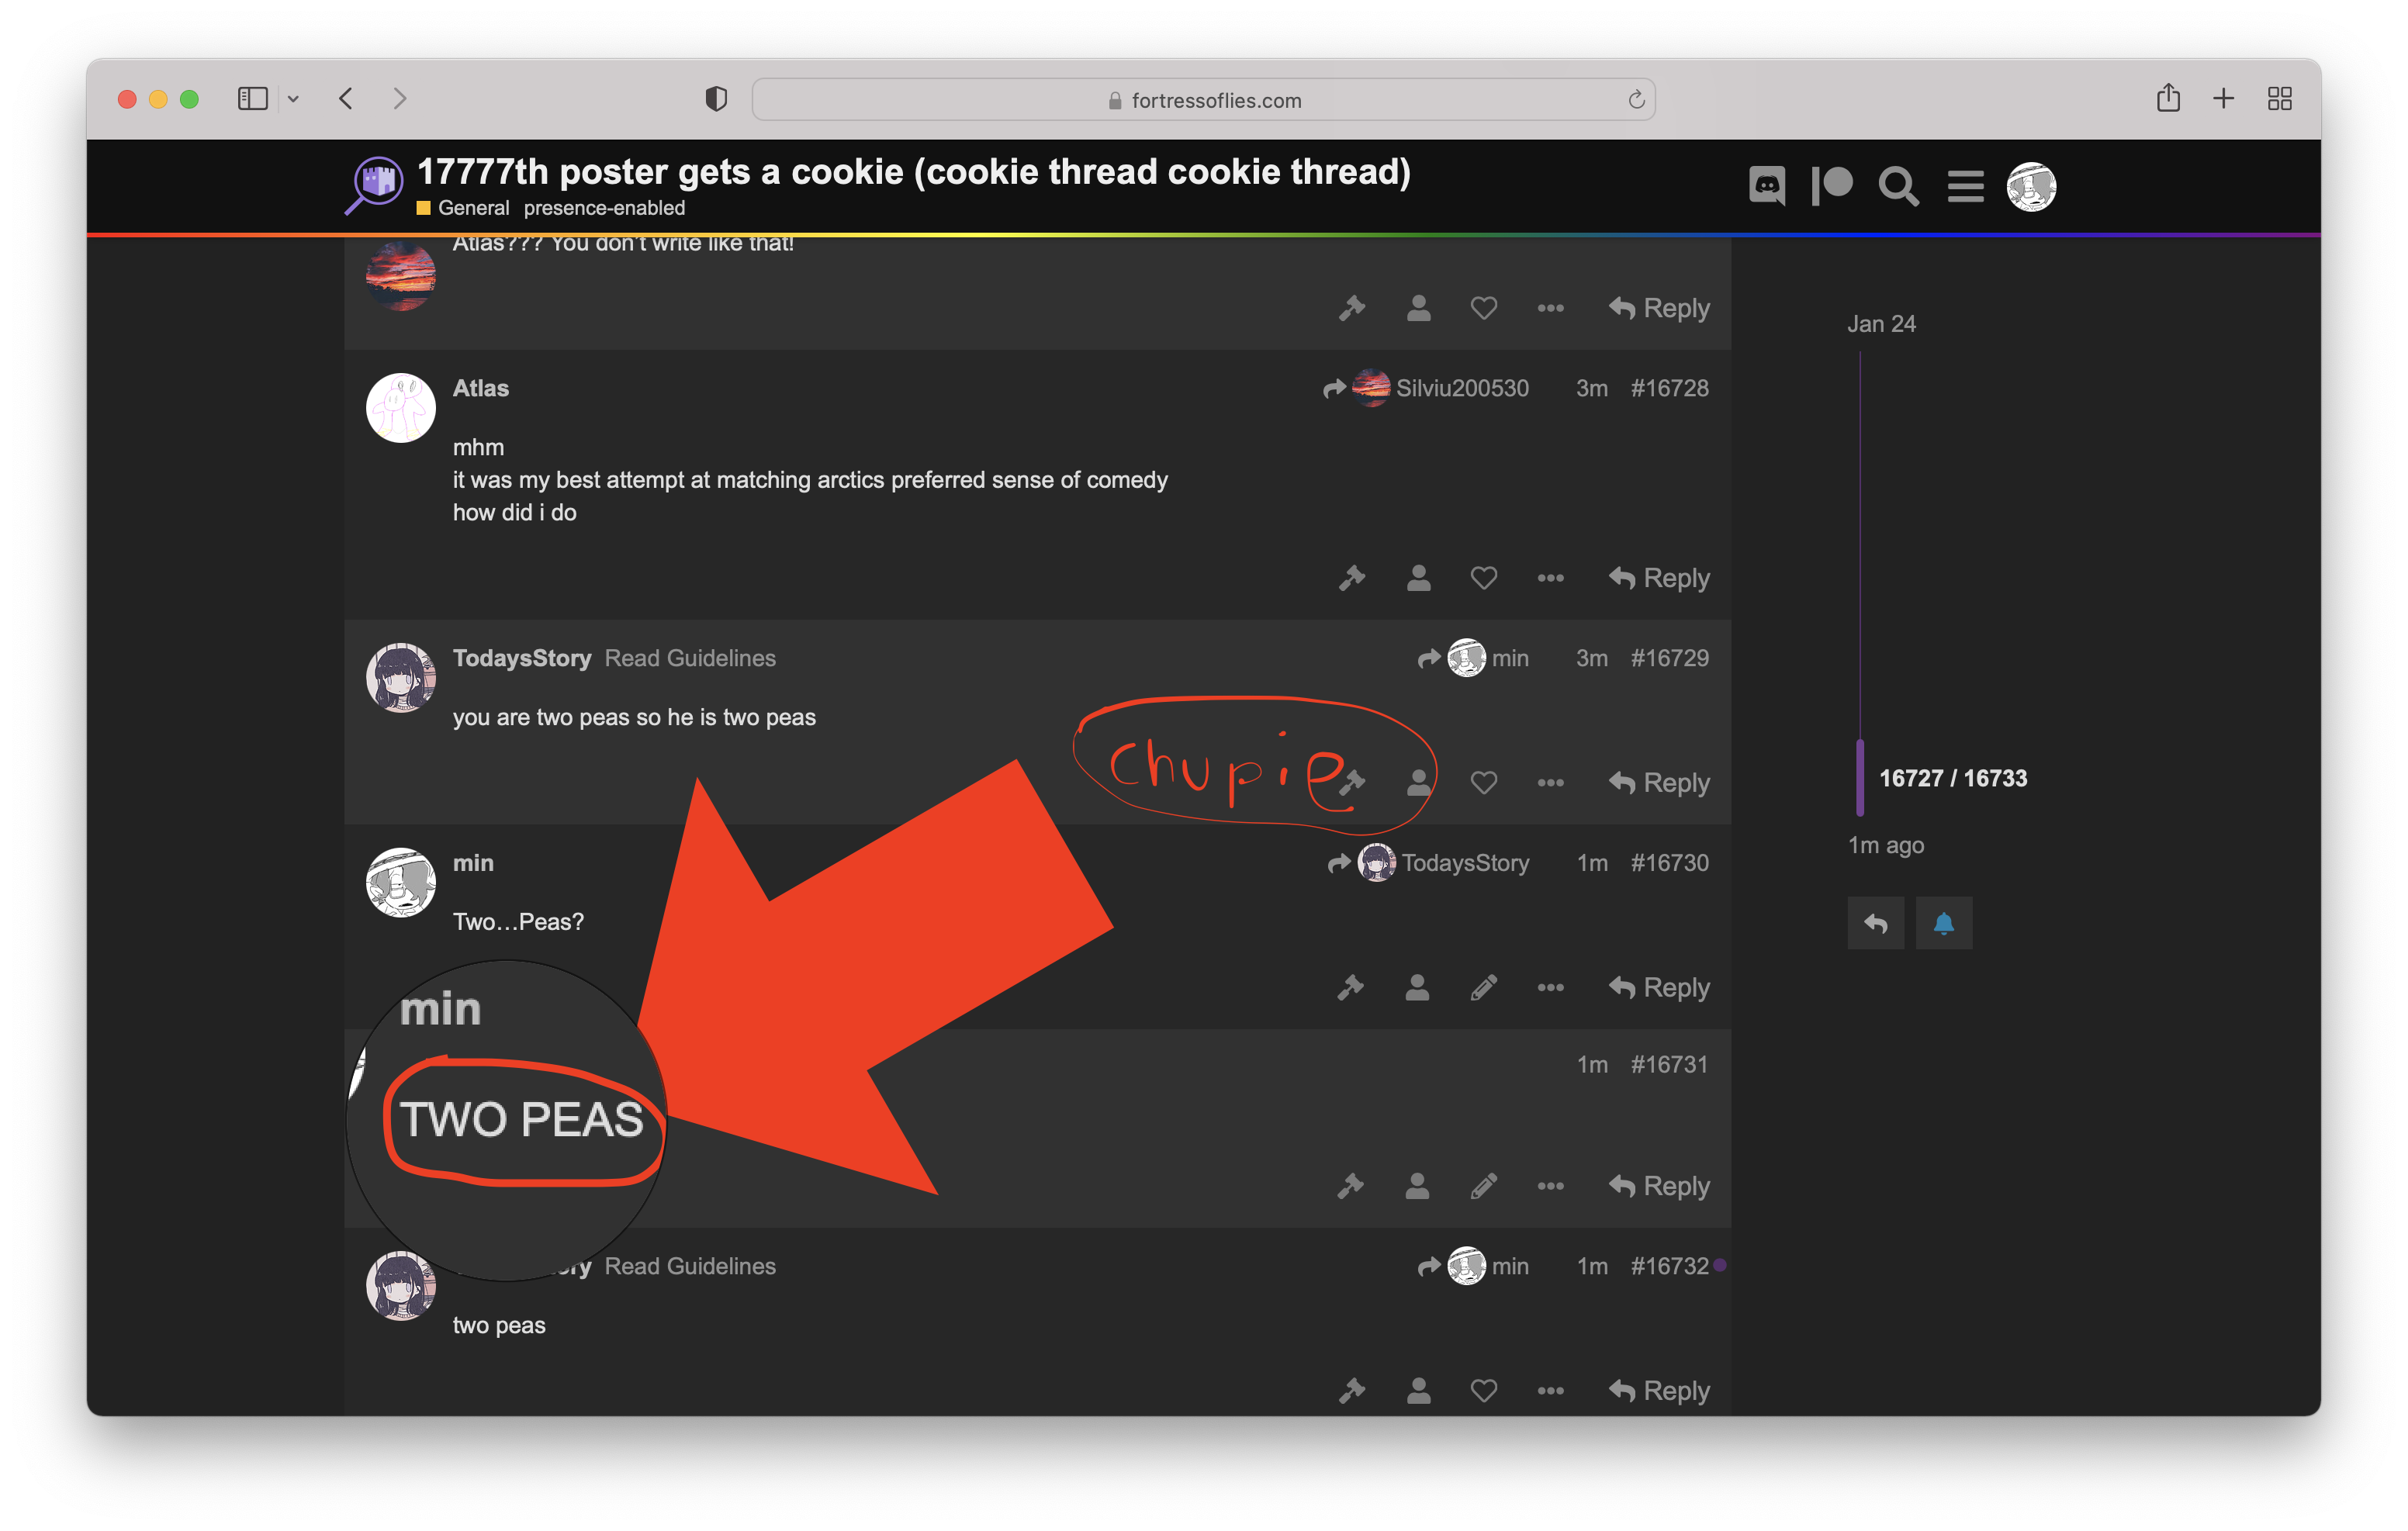This screenshot has width=2408, height=1531.
Task: Click timeline reply arrow button
Action: [x=1876, y=923]
